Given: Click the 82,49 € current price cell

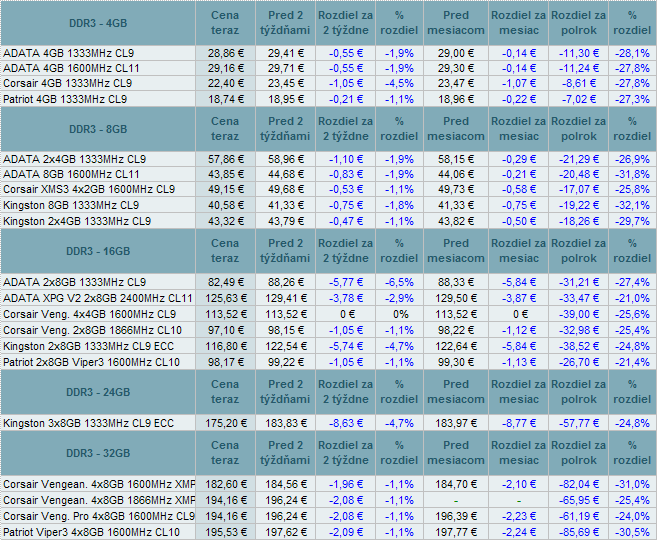Looking at the screenshot, I should tap(225, 282).
